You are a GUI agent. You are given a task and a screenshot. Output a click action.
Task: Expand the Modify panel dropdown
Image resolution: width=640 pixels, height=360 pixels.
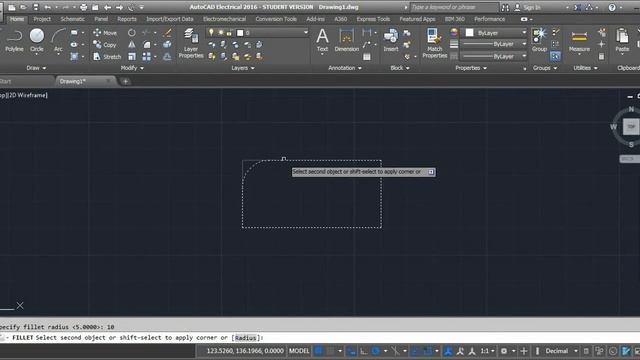pos(132,68)
